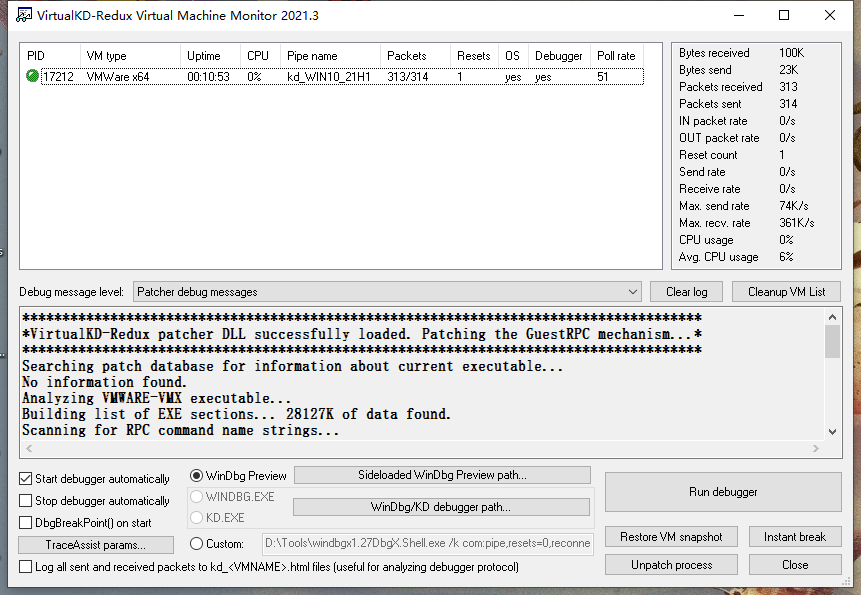Click the Pipe name column header
The height and width of the screenshot is (595, 861).
tap(330, 56)
